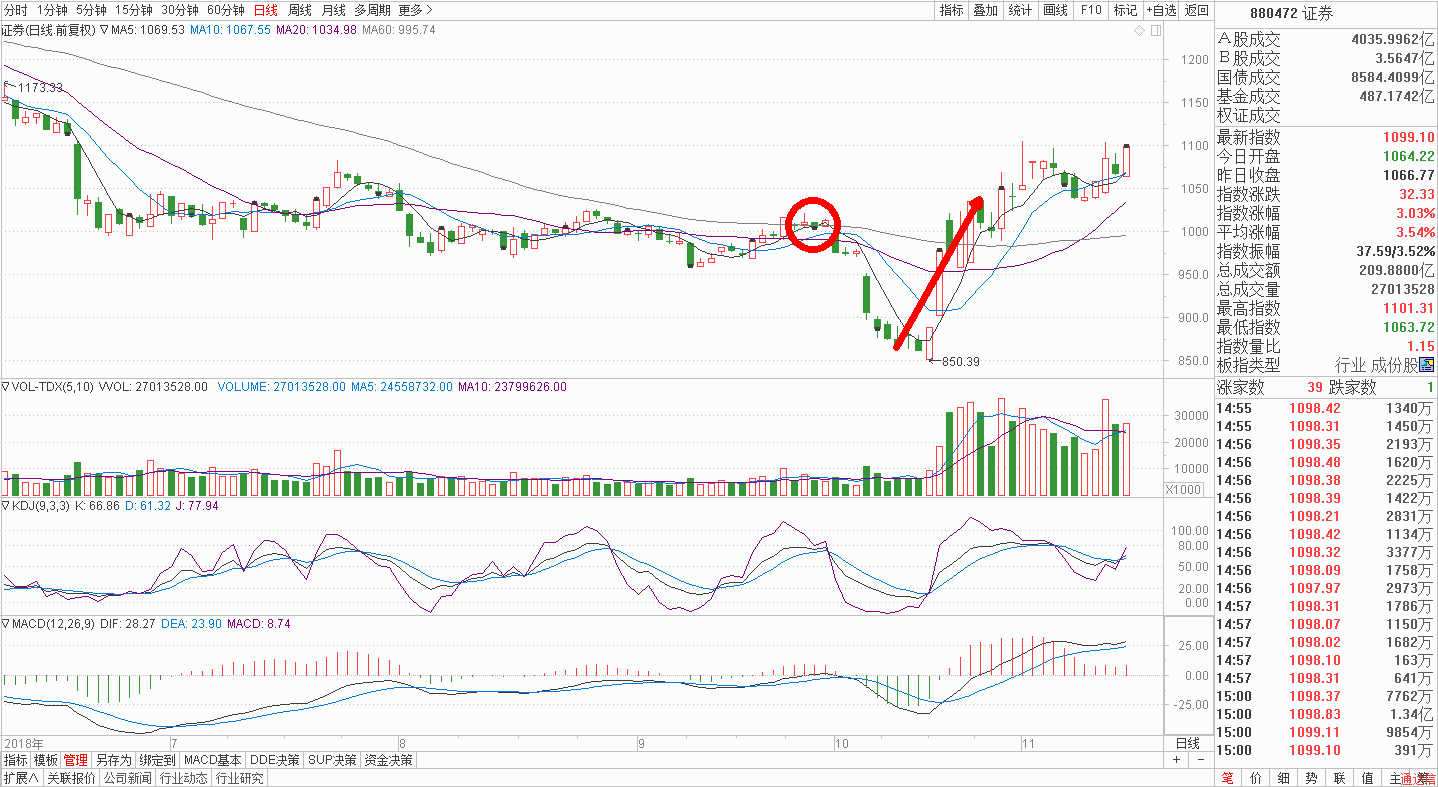Click the A股成交 value 4035.9962亿
The height and width of the screenshot is (787, 1438).
point(1392,39)
